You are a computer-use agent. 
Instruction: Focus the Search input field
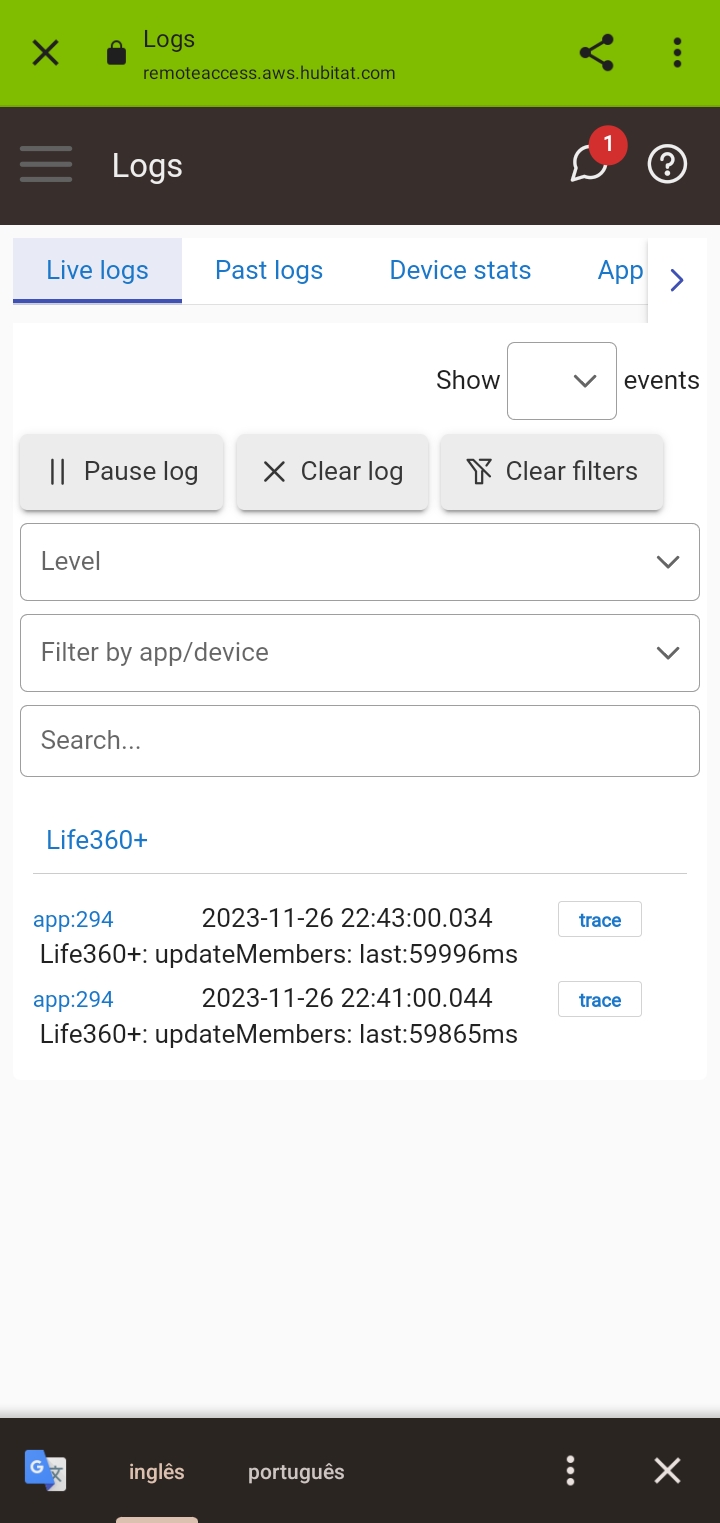click(360, 741)
